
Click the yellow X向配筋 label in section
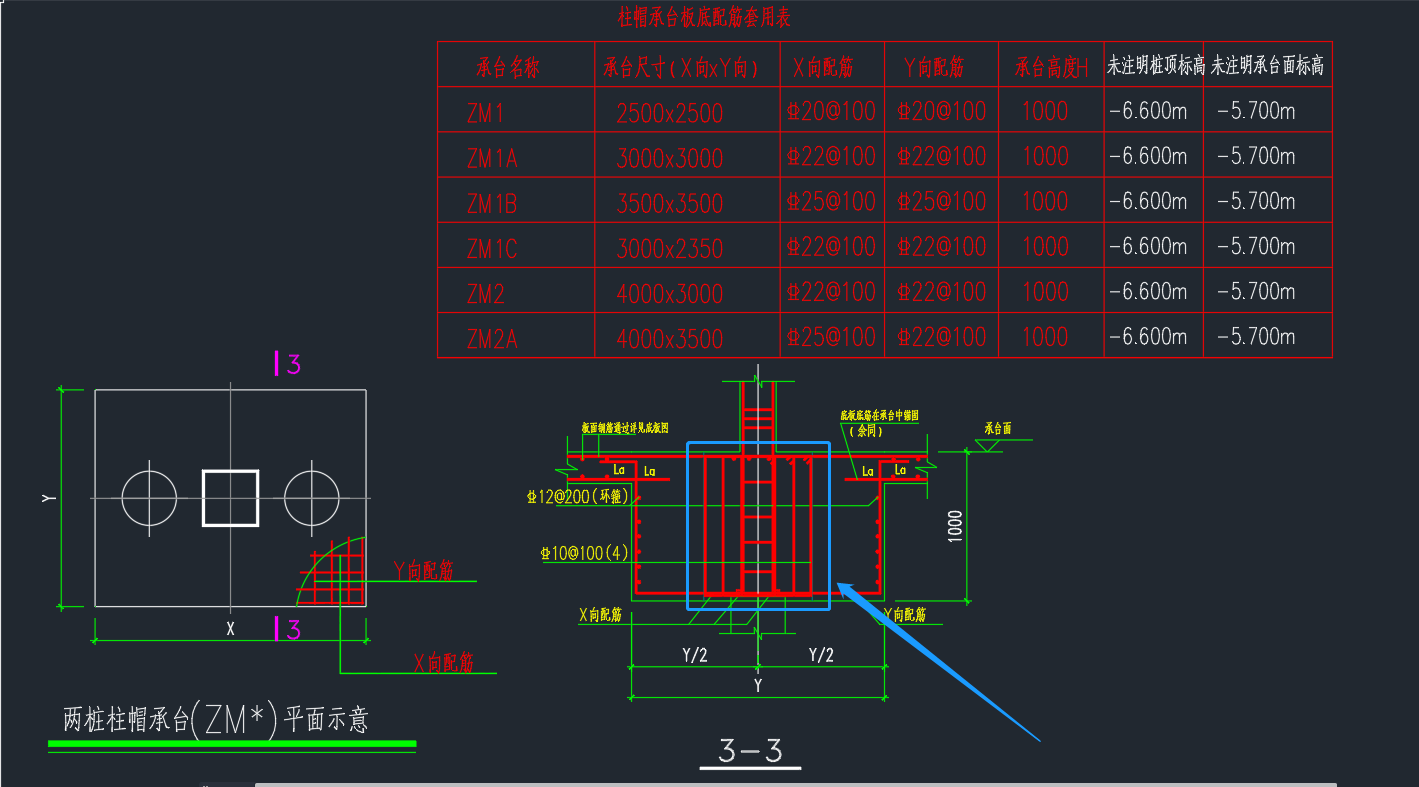[600, 615]
